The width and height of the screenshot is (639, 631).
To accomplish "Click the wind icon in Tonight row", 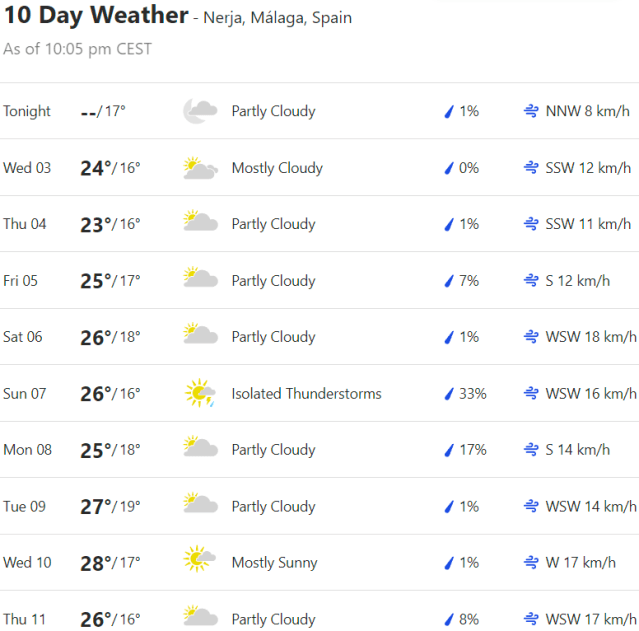I will [x=531, y=111].
